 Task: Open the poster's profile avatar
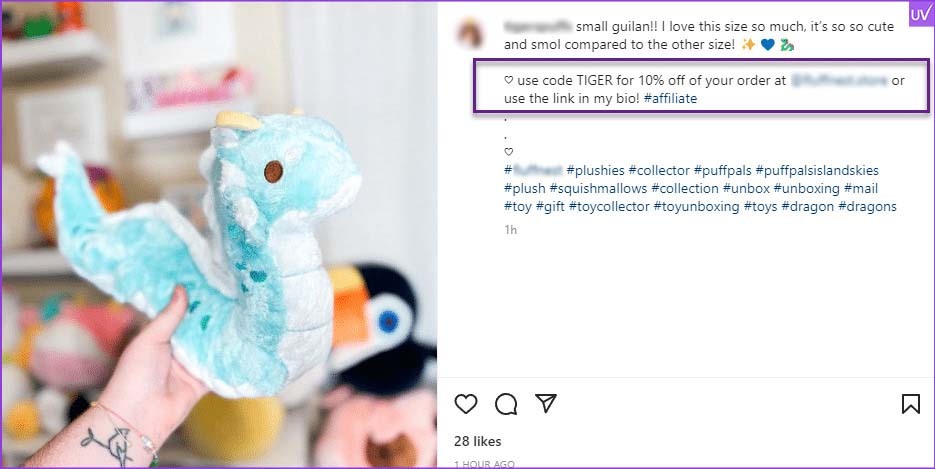470,33
